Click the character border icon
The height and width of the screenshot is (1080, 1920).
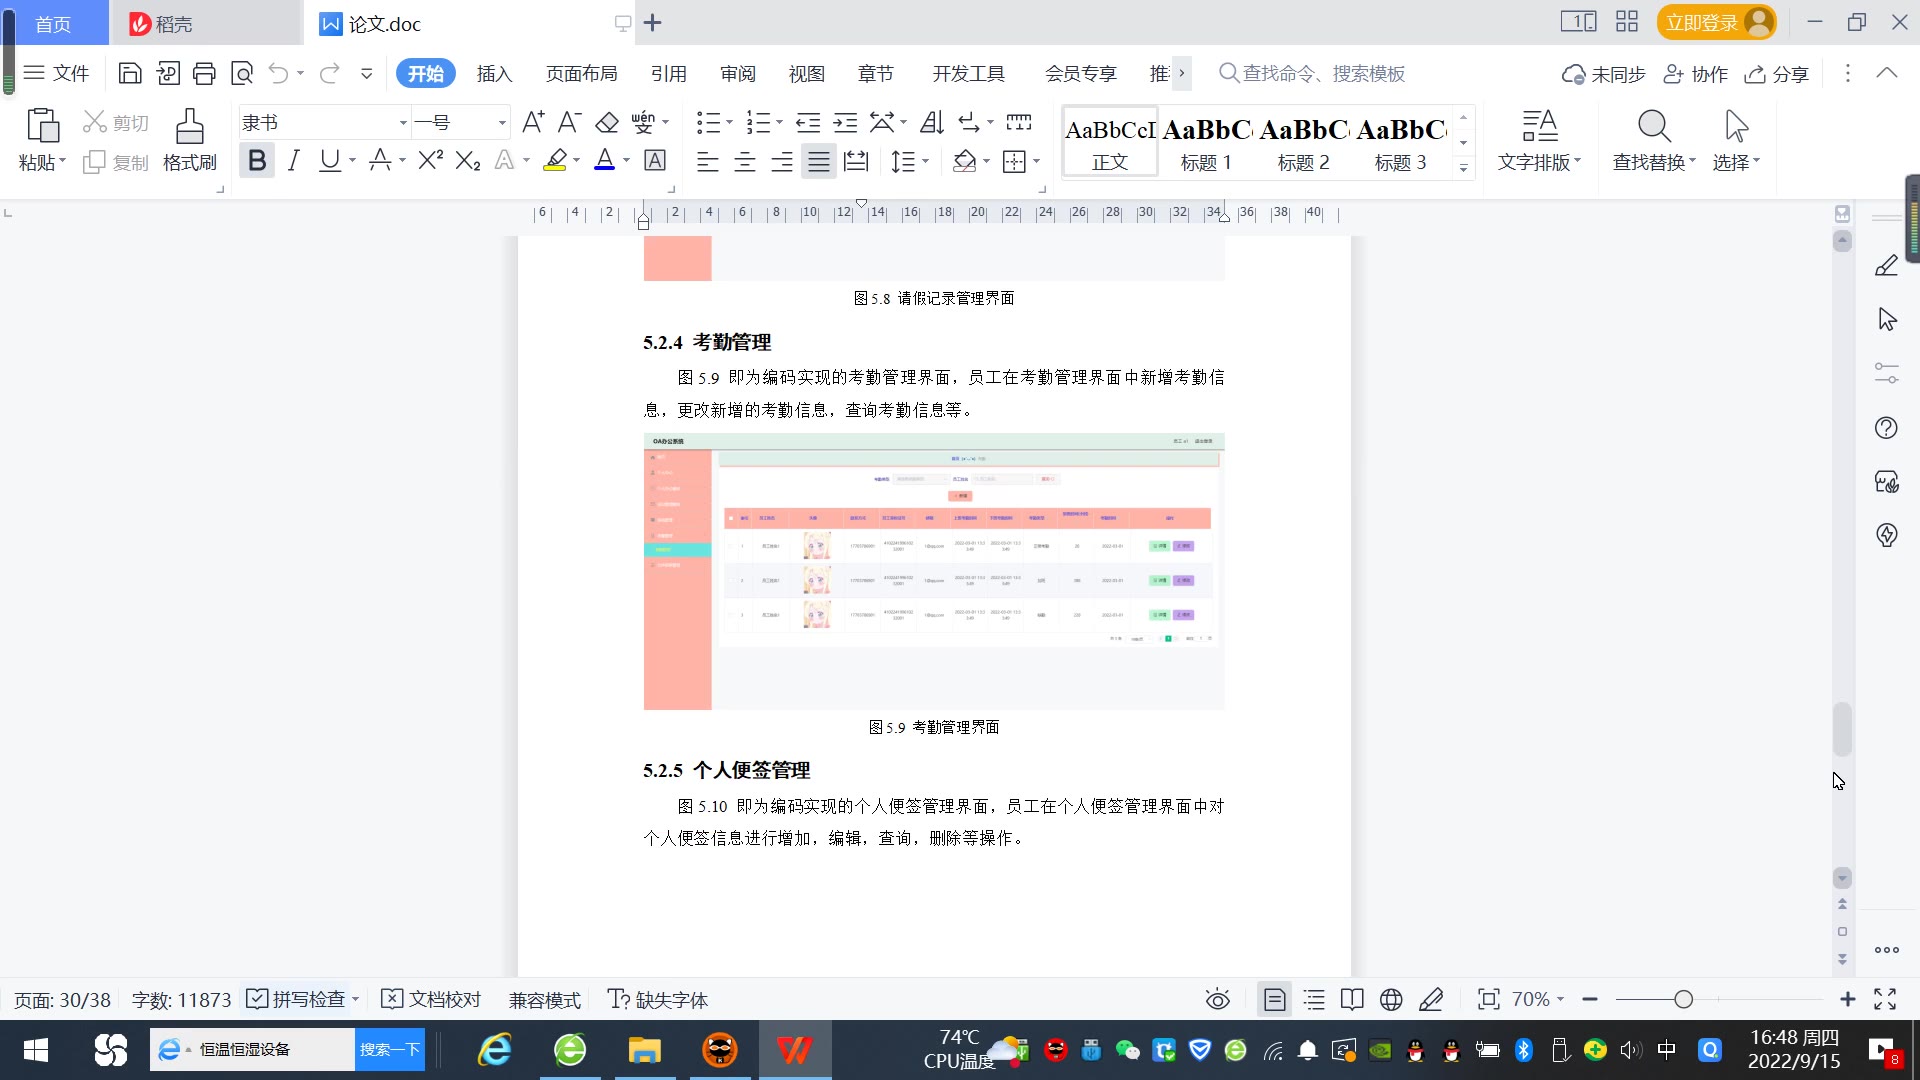(x=655, y=160)
